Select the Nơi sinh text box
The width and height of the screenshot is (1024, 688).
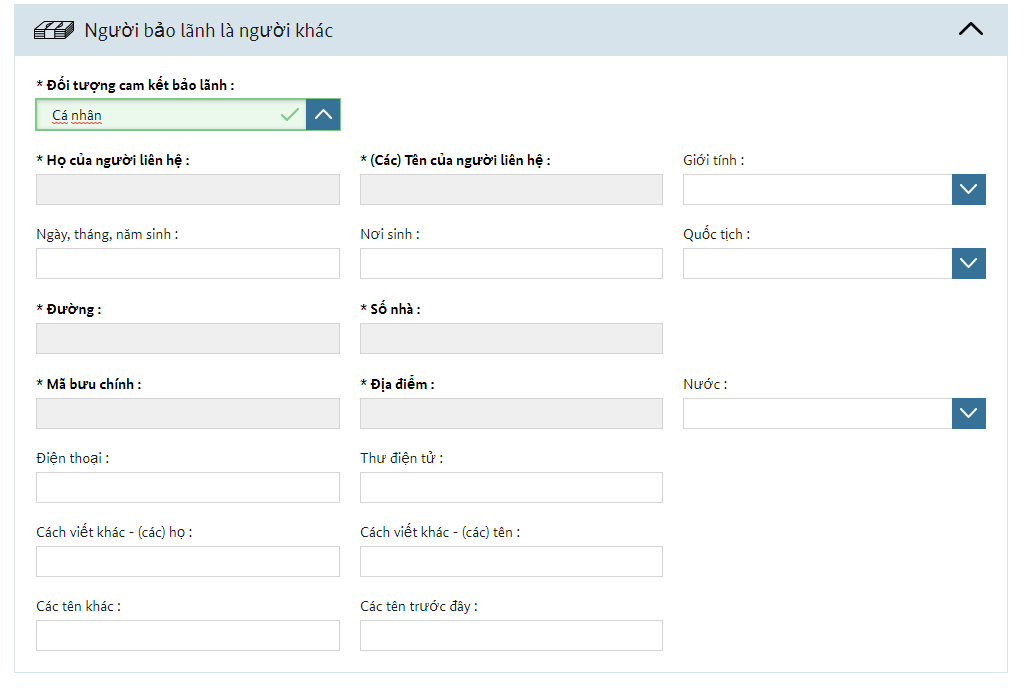(x=511, y=263)
